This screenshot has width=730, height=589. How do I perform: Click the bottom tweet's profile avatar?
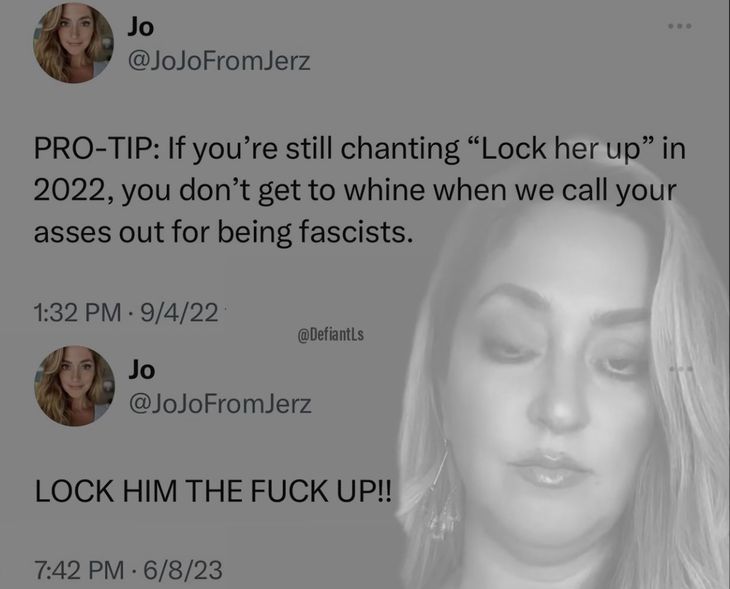tap(74, 386)
